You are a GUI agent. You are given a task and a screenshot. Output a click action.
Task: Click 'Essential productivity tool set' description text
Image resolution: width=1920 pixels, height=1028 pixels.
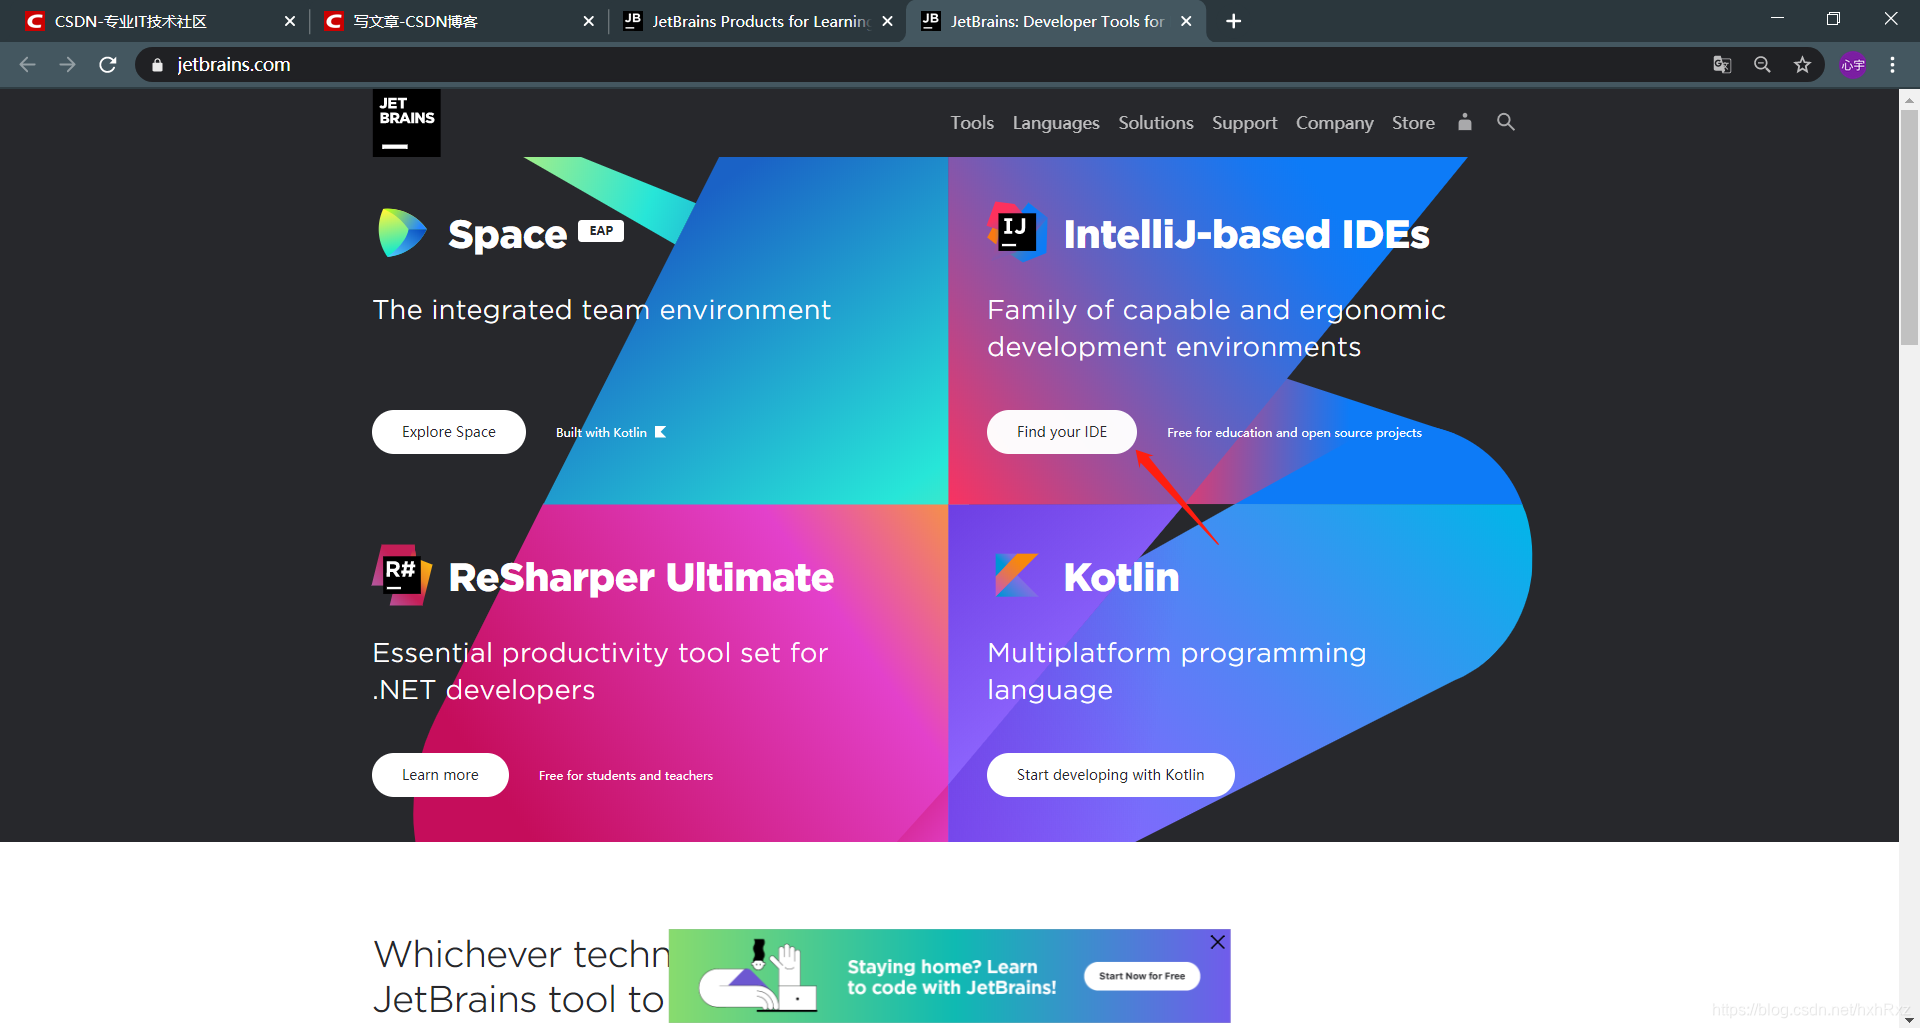[600, 671]
